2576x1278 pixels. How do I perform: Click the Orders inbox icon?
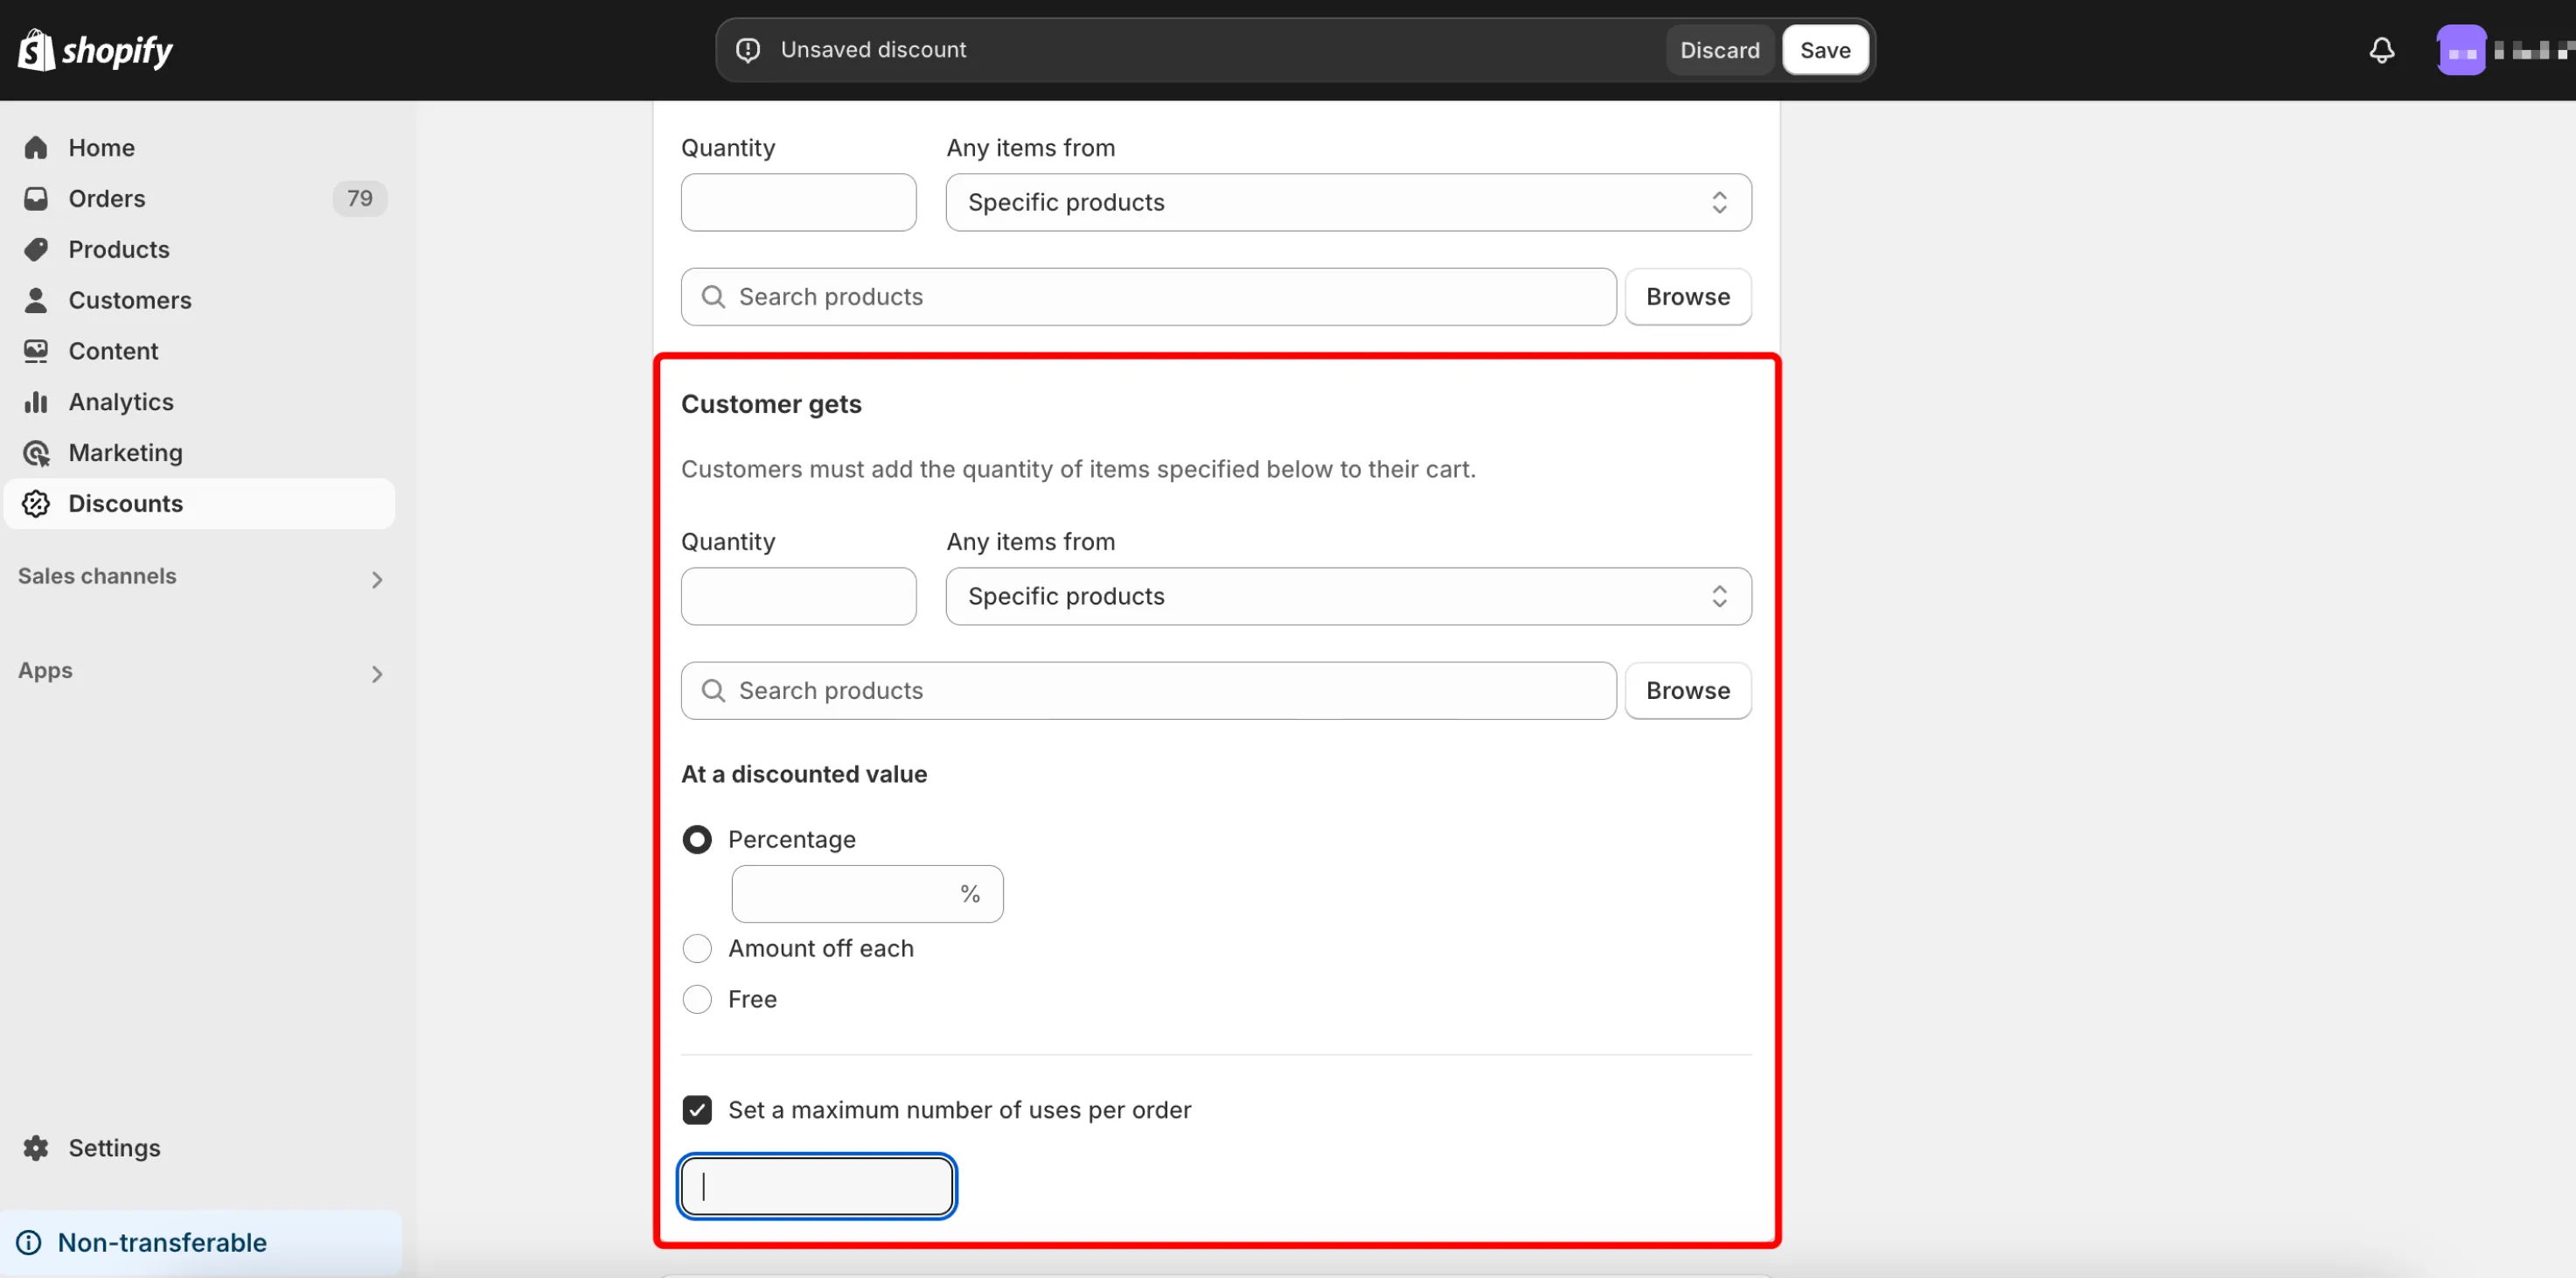(36, 199)
